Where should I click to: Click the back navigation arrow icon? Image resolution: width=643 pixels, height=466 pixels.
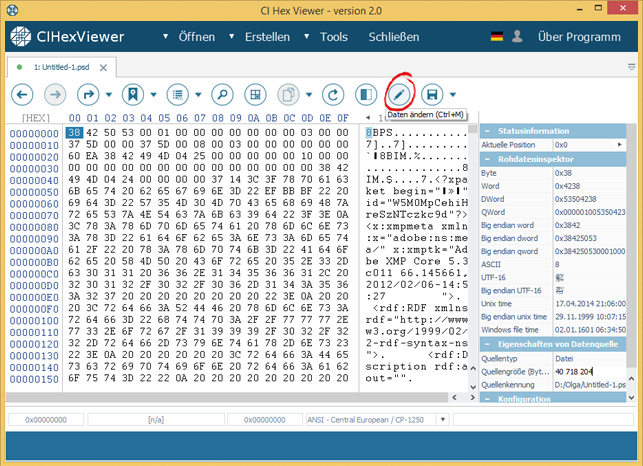click(23, 95)
